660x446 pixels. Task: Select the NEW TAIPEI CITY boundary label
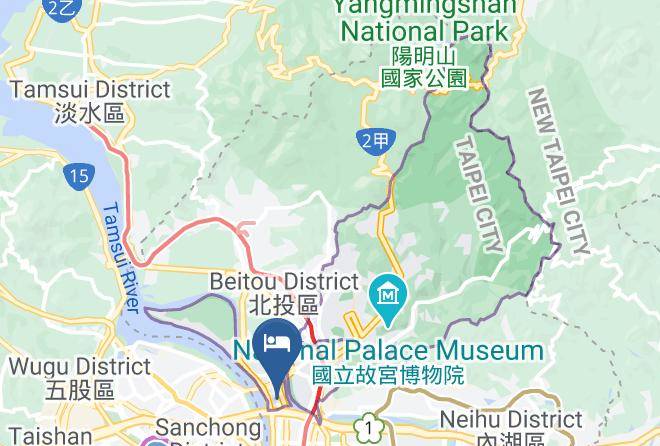558,172
